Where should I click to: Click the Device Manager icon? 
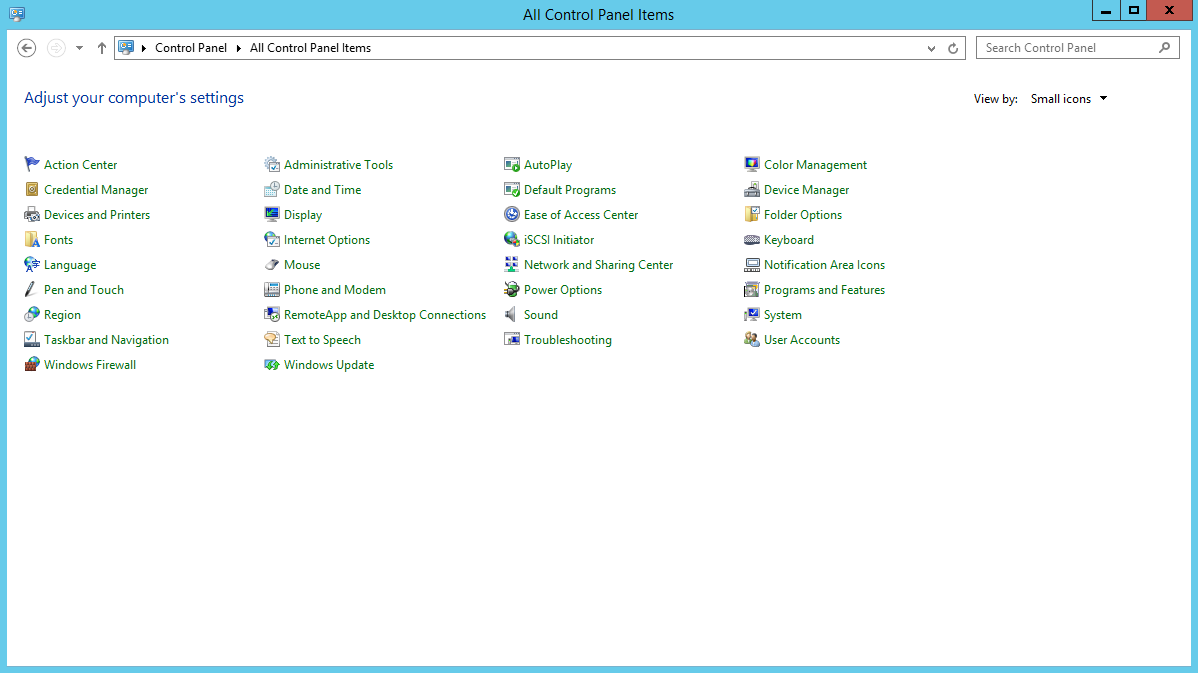tap(752, 189)
